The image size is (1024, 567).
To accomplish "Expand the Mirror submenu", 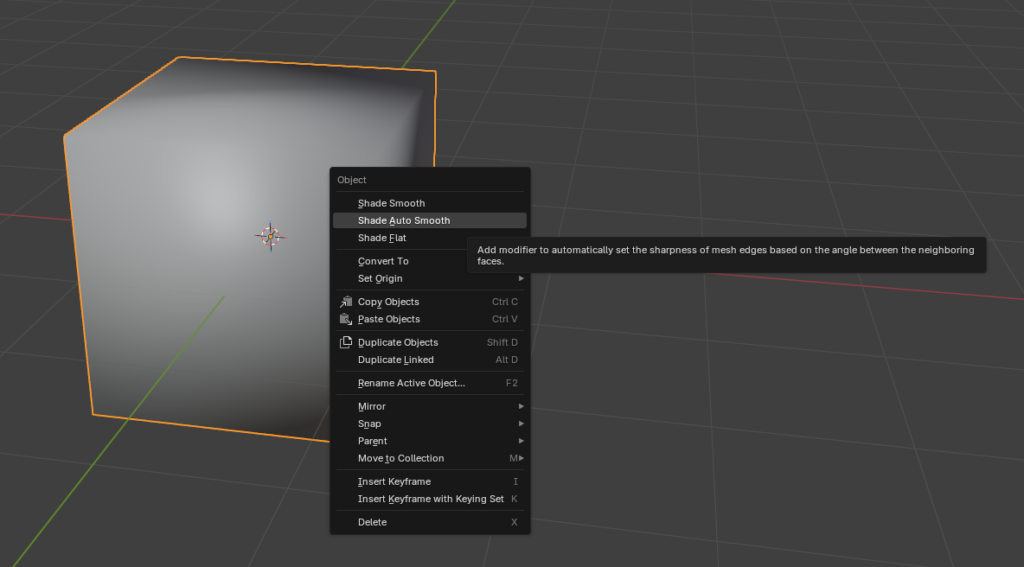I will tap(372, 406).
